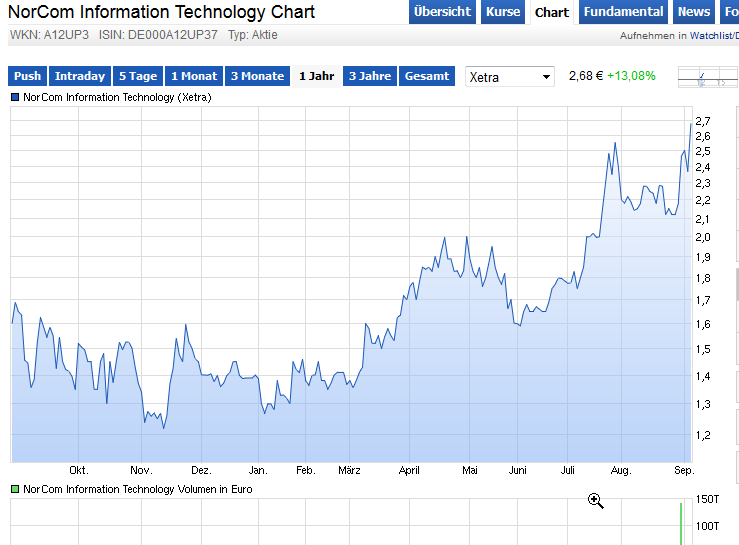The width and height of the screenshot is (739, 545).
Task: Click the Volumen in Euro legend text
Action: pyautogui.click(x=138, y=489)
